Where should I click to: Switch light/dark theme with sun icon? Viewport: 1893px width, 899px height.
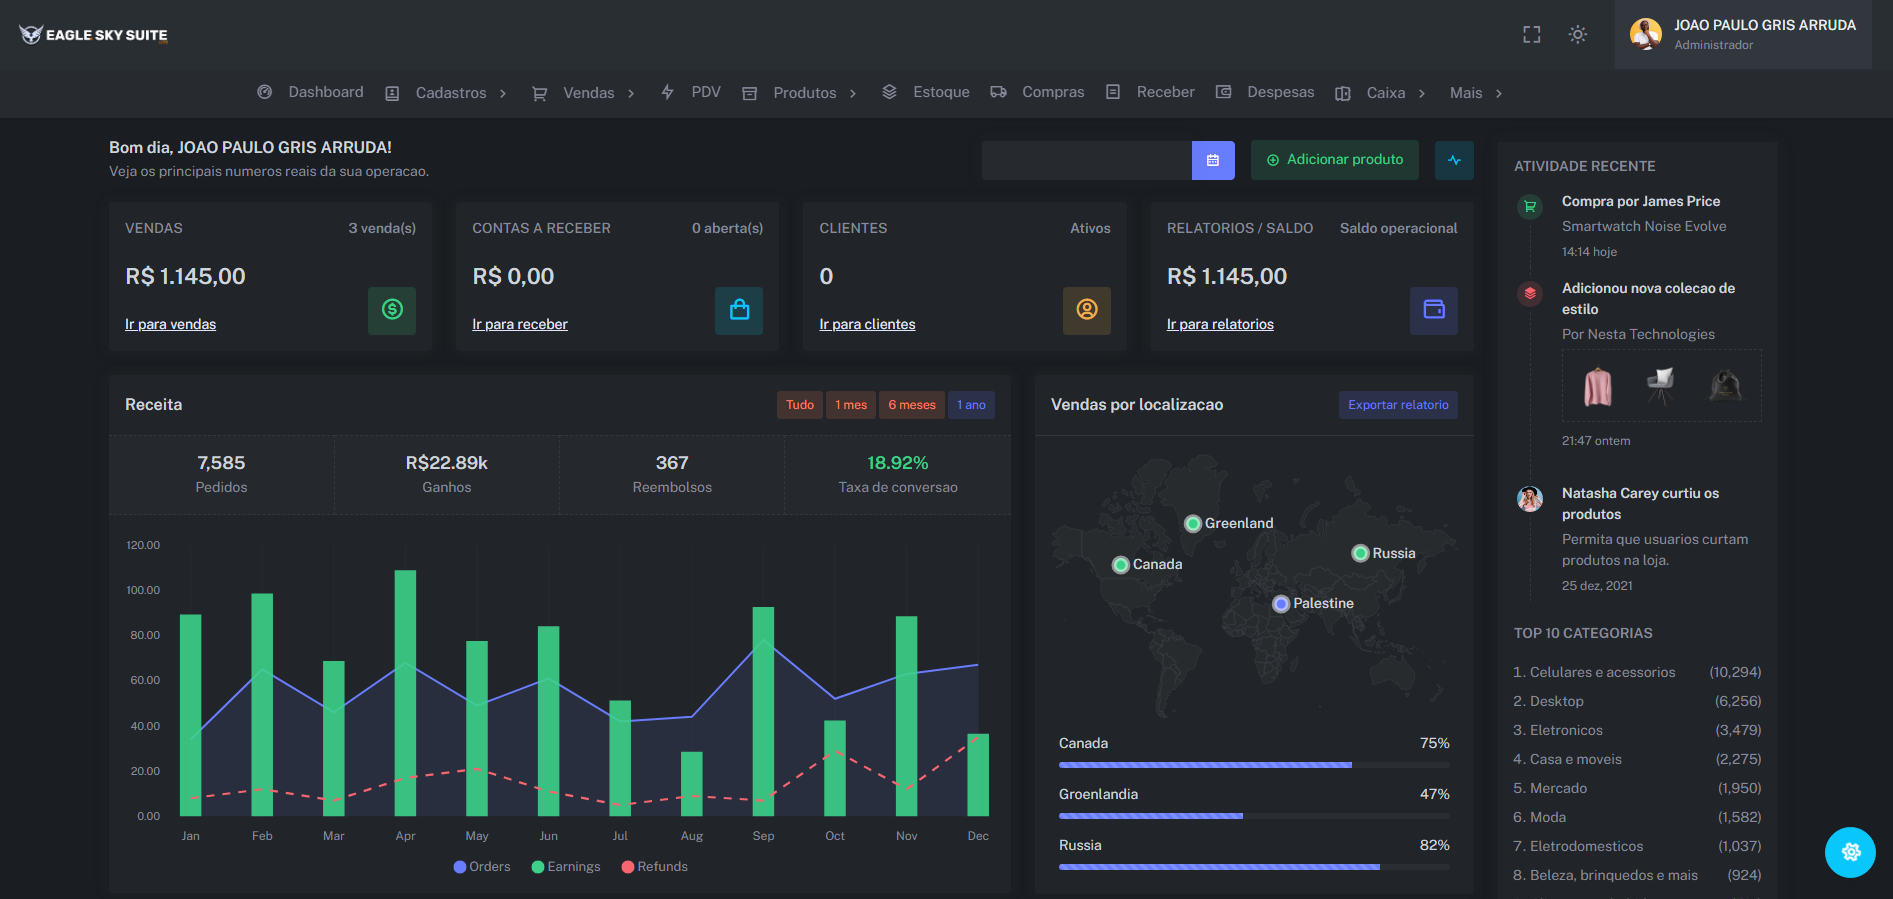(1578, 34)
